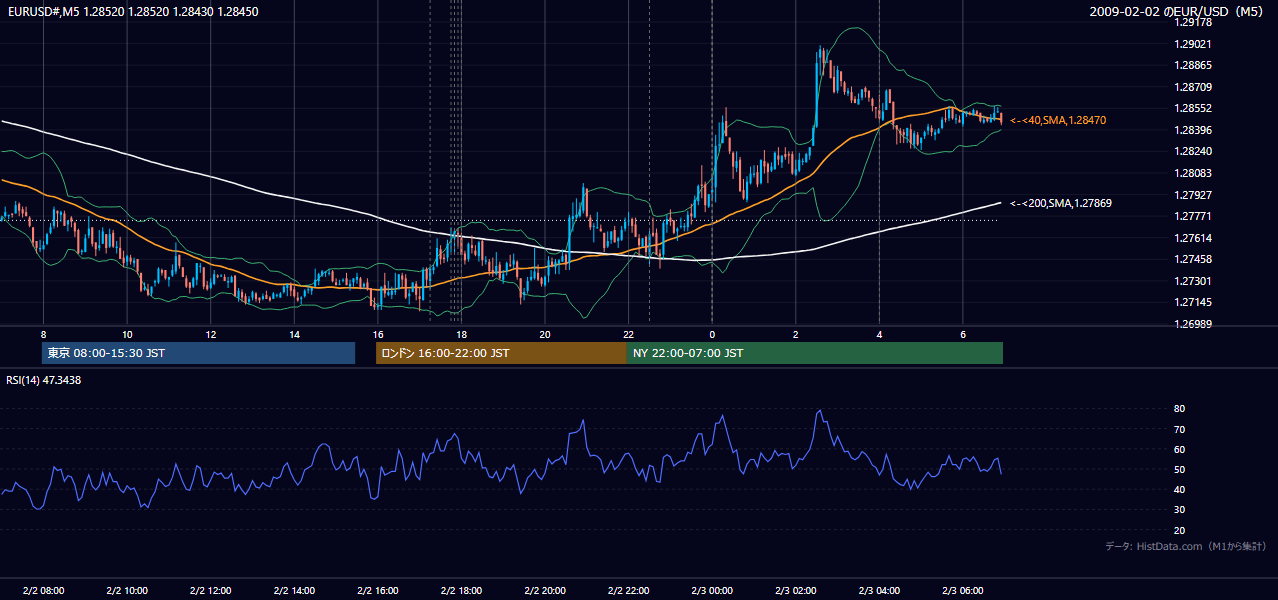Click price axis value 1.28865
Screen dimensions: 1278x600
click(1194, 65)
